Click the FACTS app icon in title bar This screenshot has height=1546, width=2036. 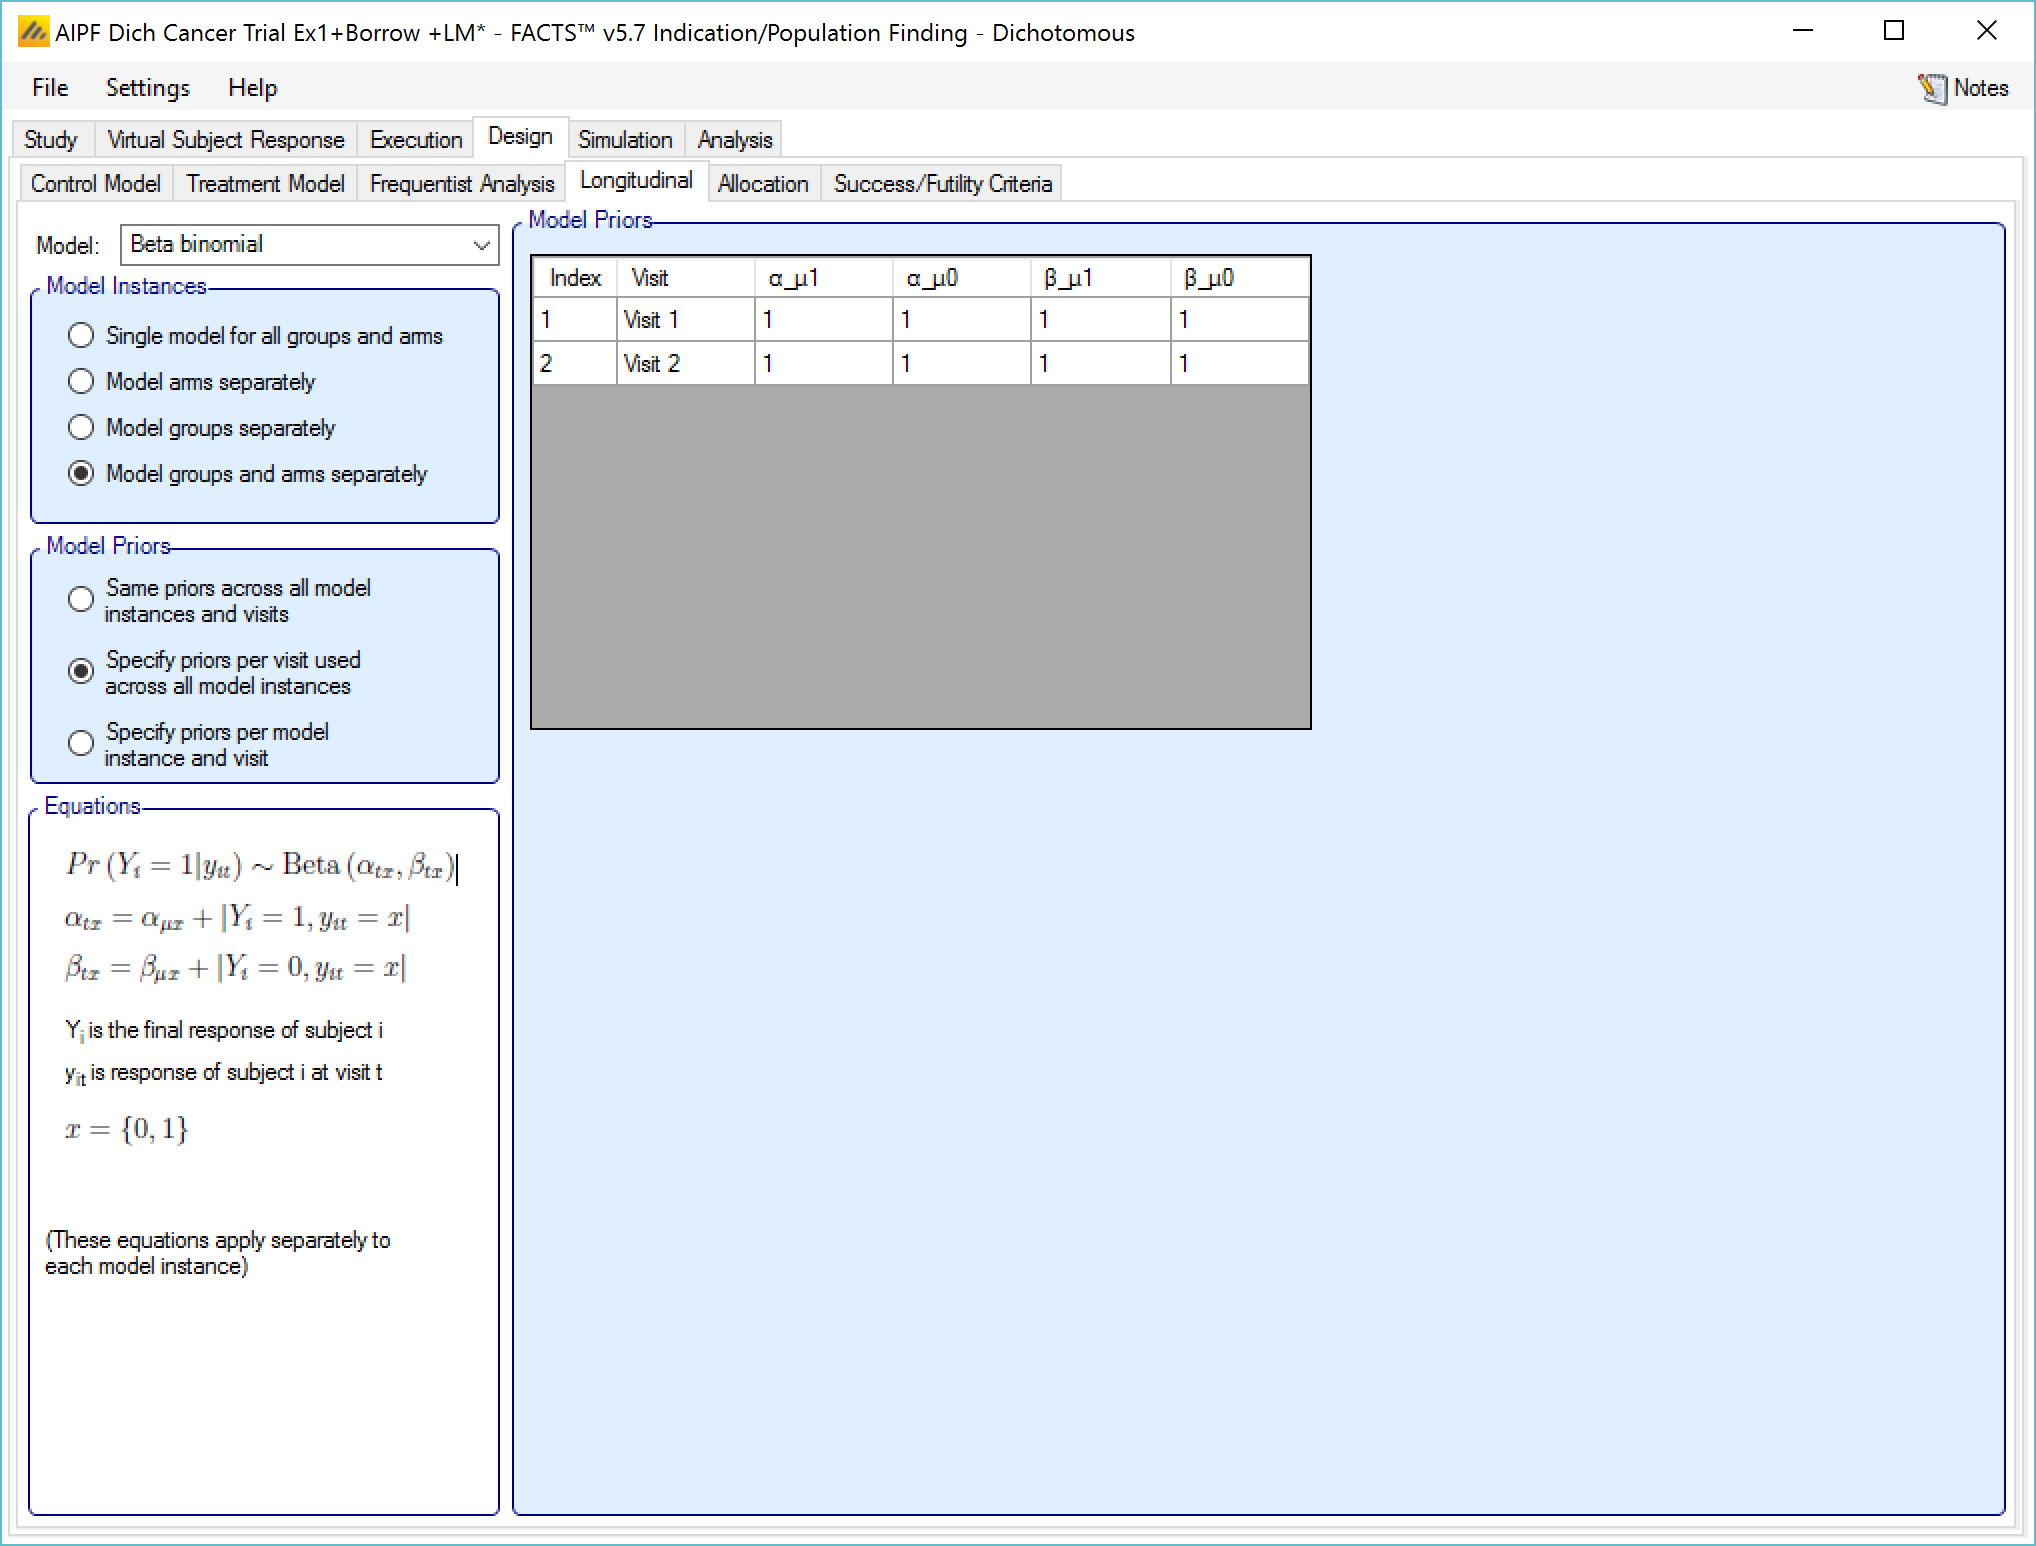pos(33,33)
